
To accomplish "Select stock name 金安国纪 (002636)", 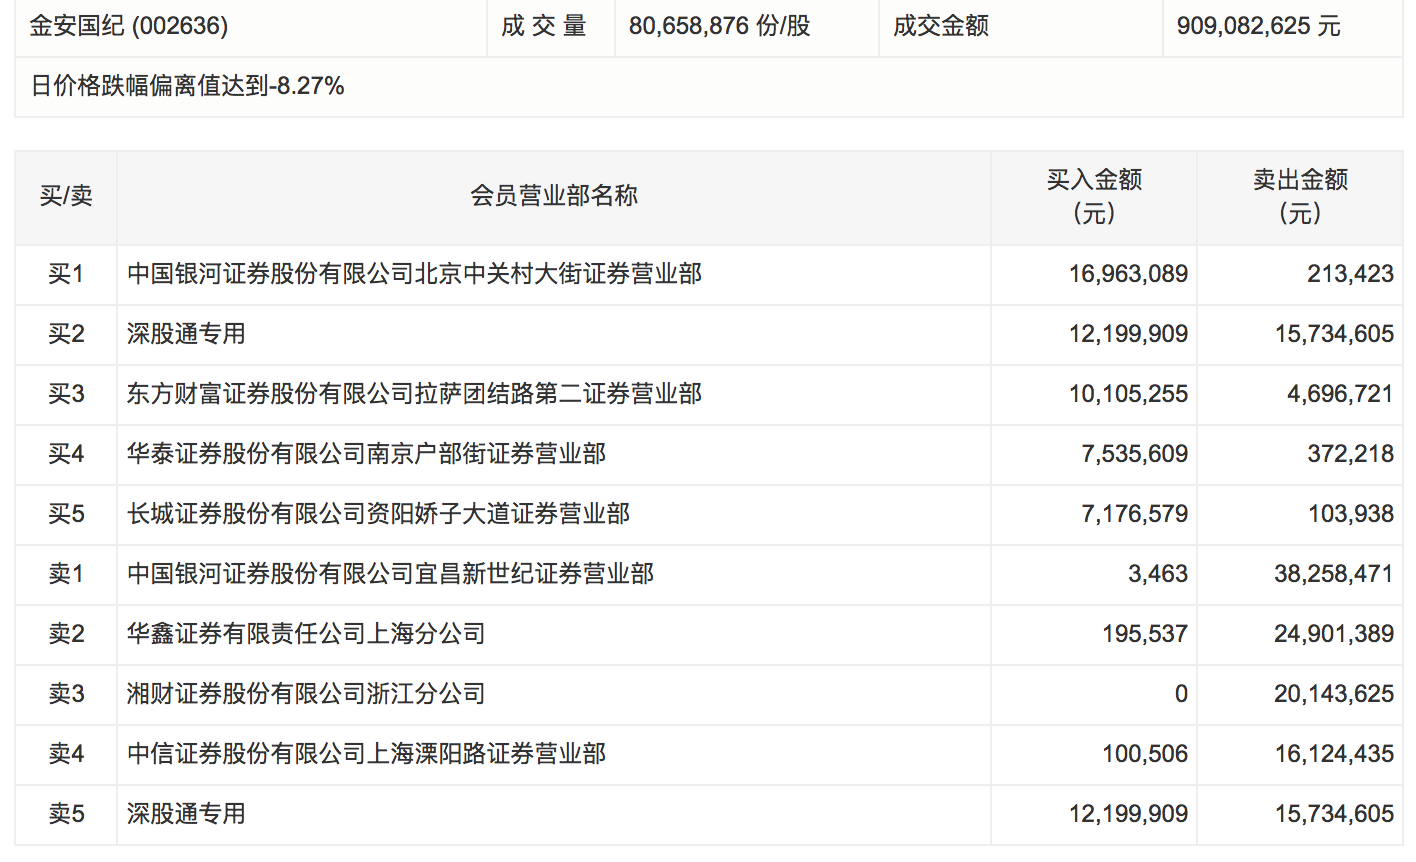I will 129,26.
